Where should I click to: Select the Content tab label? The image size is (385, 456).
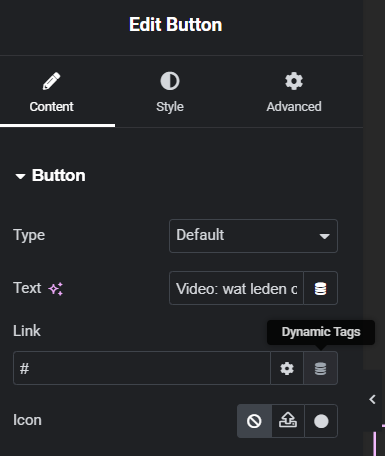coord(51,107)
